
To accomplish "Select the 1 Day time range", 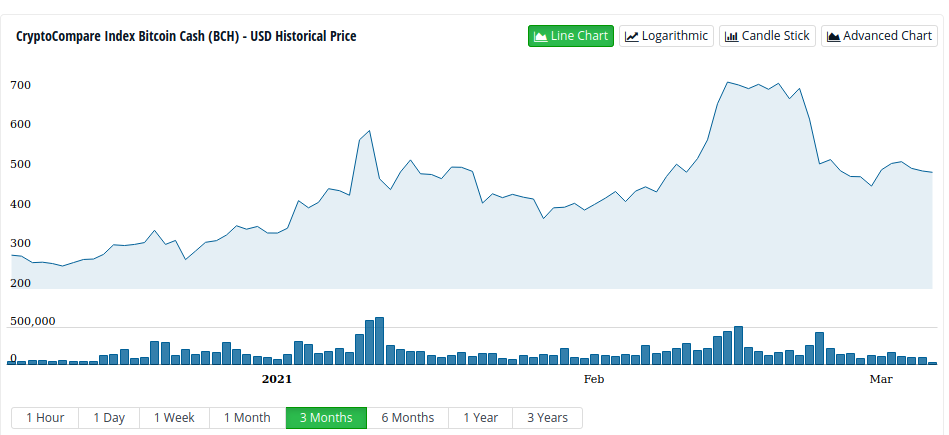I will 110,417.
